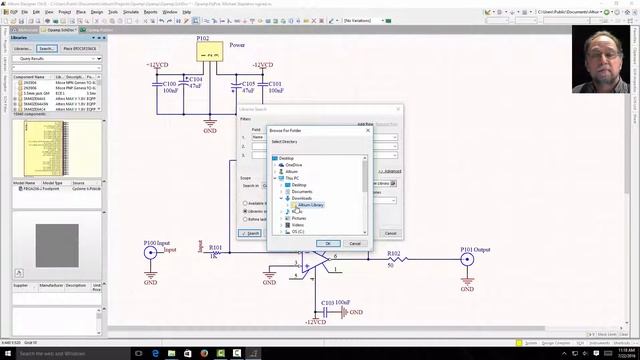Click the green icon beside No Variations
Screen dimensions: 640x360
389,20
